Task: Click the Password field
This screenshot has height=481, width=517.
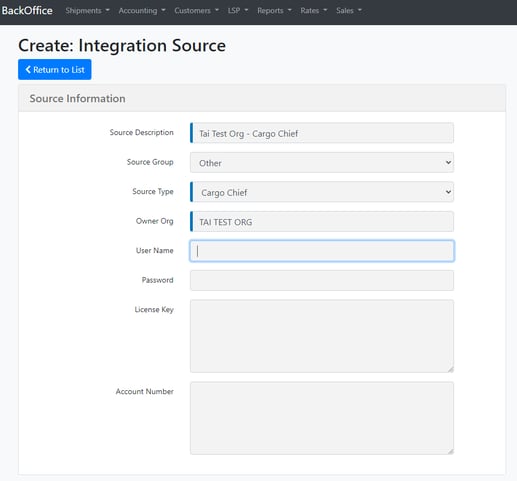Action: click(322, 280)
